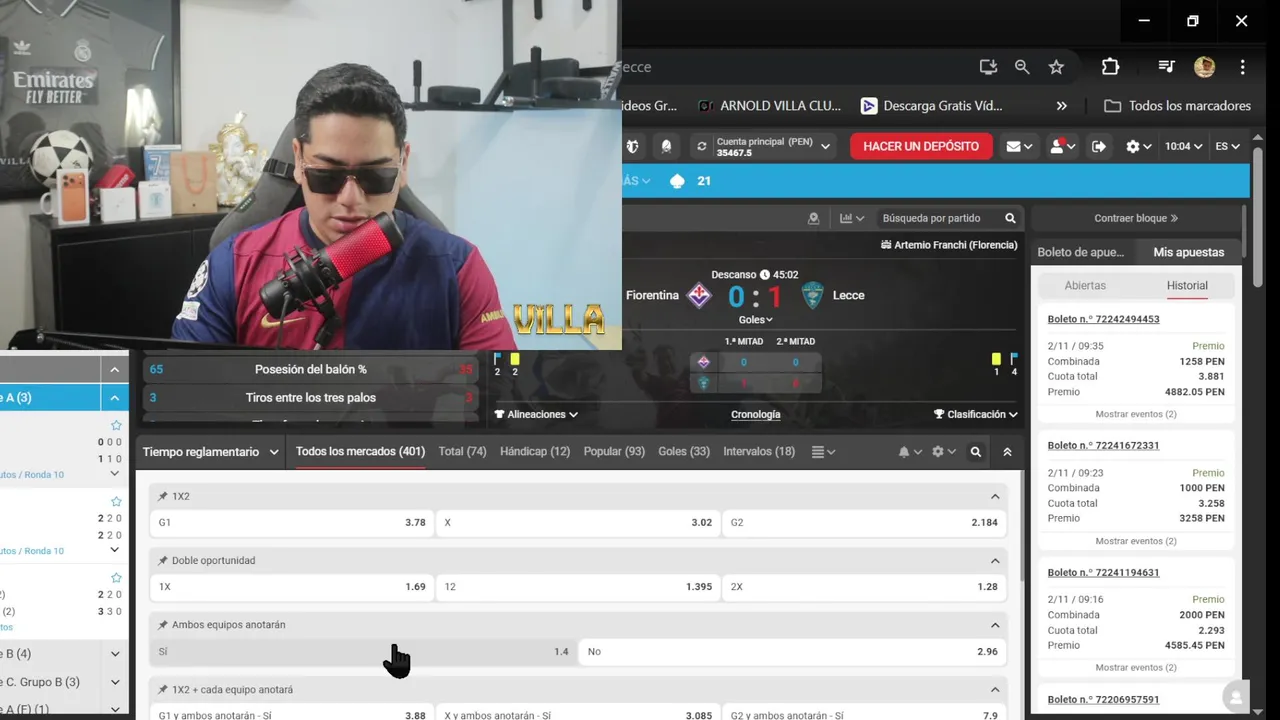
Task: Open the Todos los marcadores folder
Action: click(1177, 106)
